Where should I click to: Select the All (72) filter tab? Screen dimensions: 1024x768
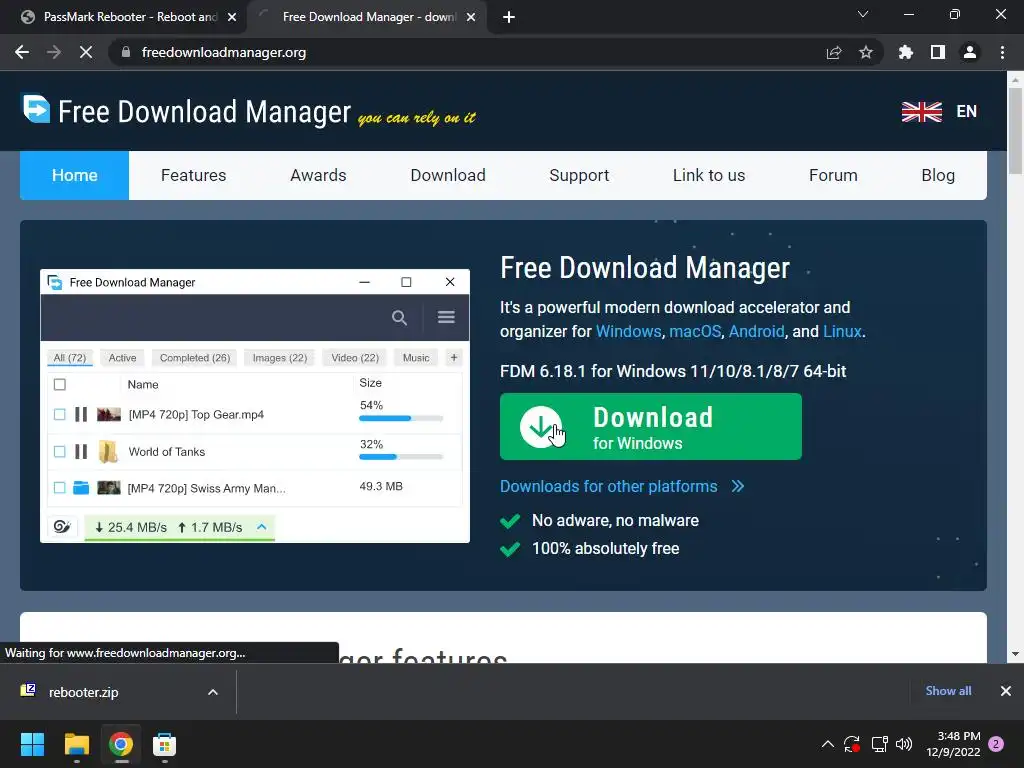(70, 358)
